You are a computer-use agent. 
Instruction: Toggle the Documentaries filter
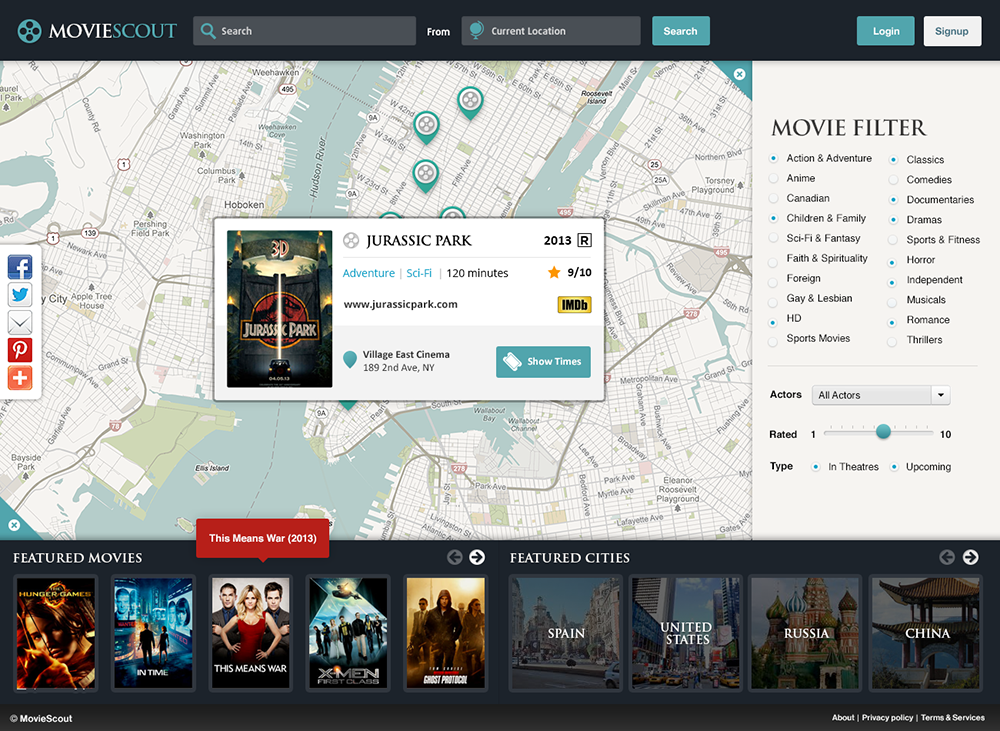point(893,200)
